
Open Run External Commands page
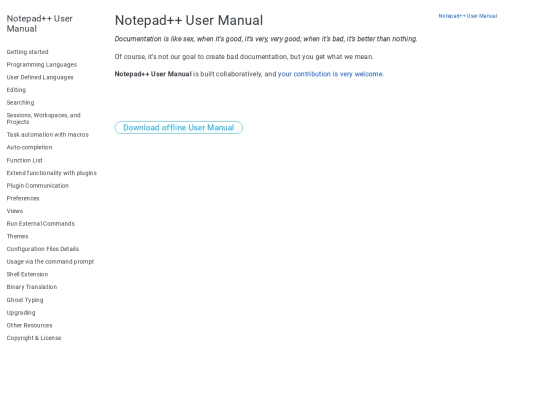point(41,224)
